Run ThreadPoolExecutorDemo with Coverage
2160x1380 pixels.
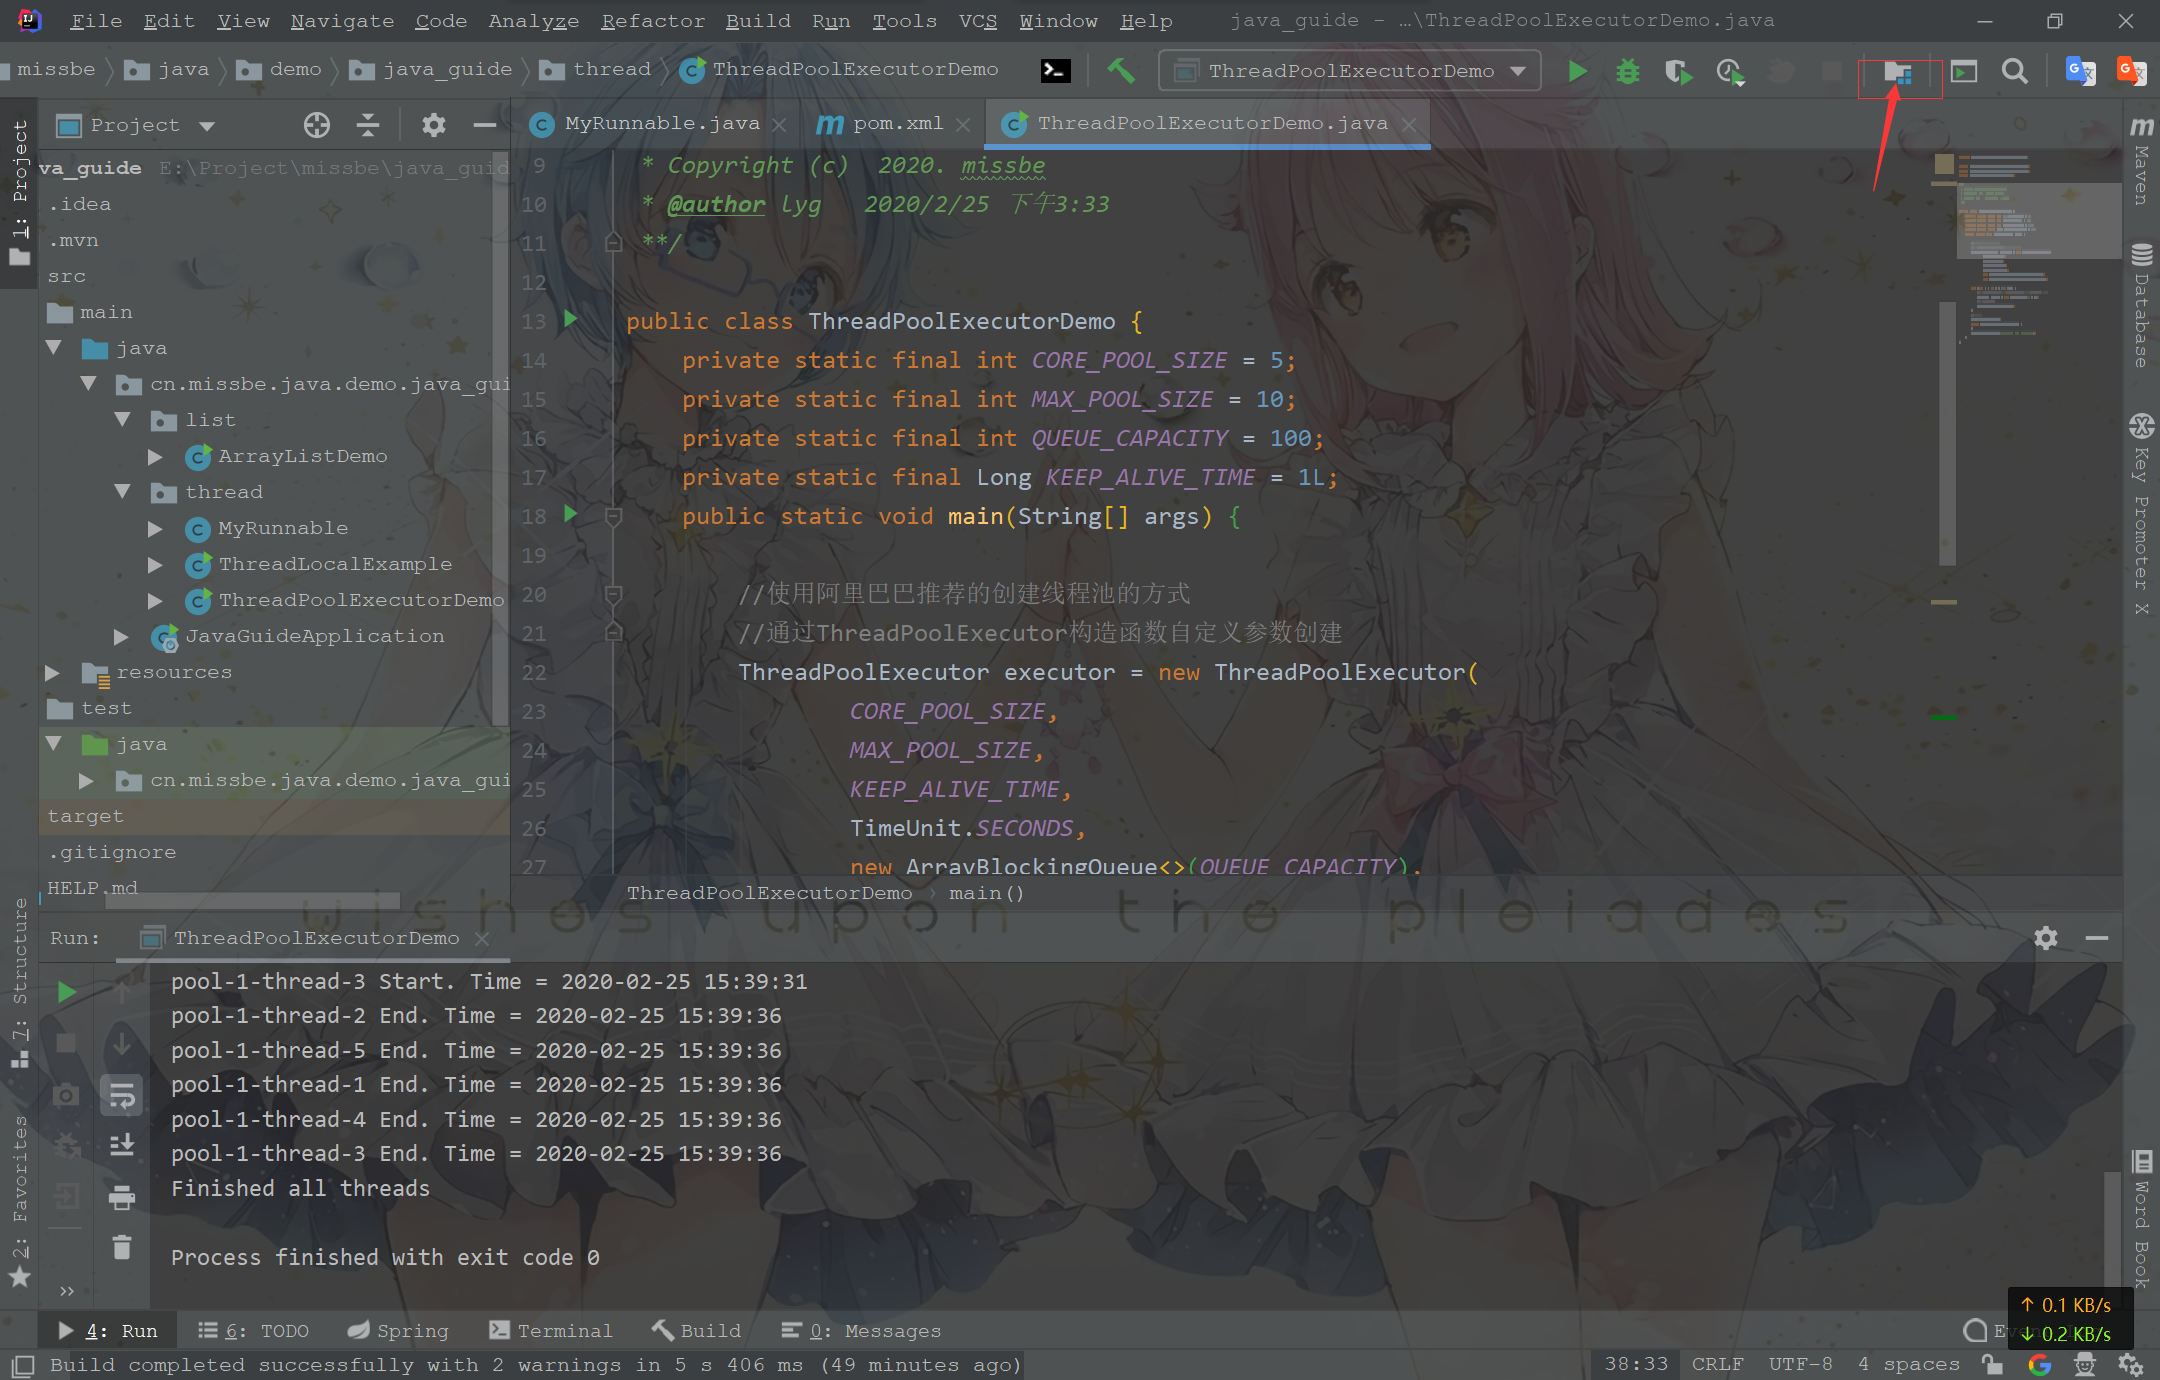coord(1678,71)
